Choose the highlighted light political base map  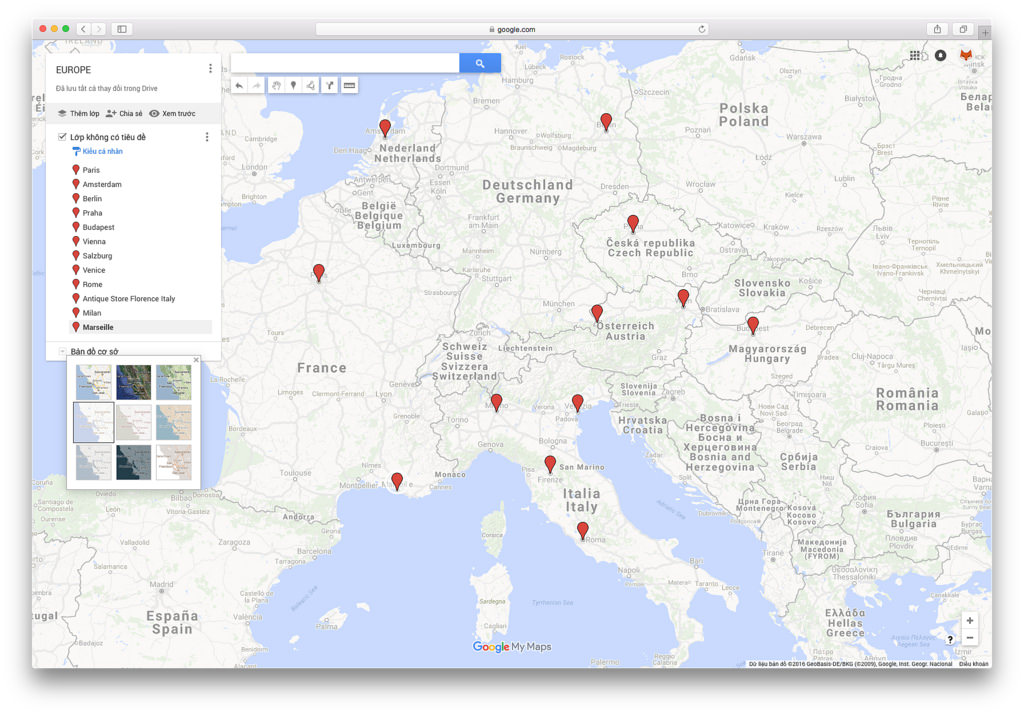point(93,422)
